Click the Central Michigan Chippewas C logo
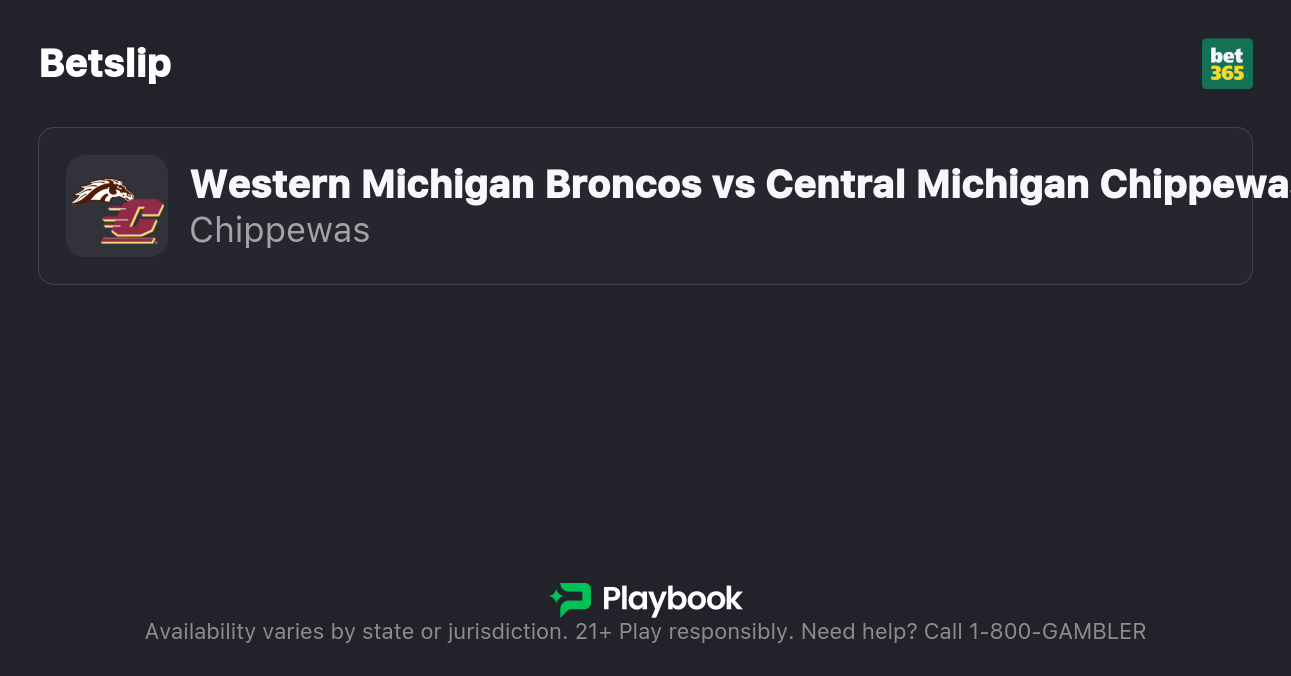Image resolution: width=1291 pixels, height=676 pixels. click(133, 221)
